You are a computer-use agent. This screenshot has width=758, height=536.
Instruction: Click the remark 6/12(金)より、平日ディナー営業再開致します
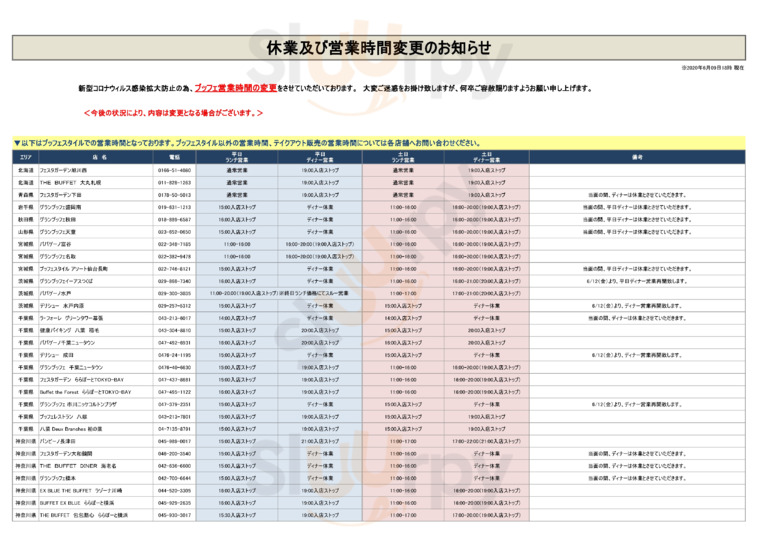point(636,281)
